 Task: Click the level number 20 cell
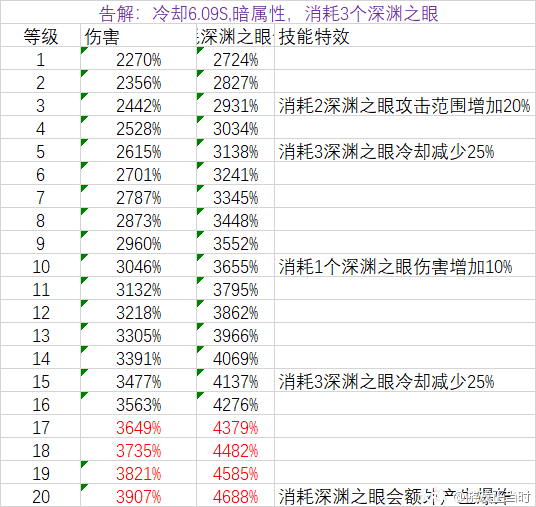(x=41, y=495)
